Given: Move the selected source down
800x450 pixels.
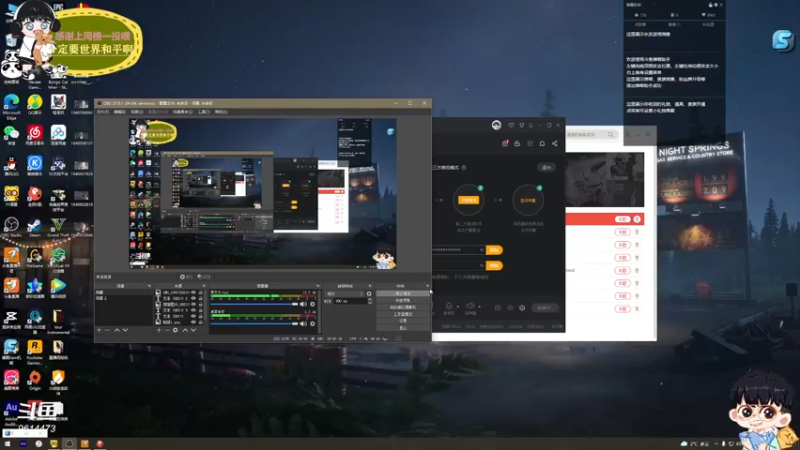Looking at the screenshot, I should click(193, 330).
